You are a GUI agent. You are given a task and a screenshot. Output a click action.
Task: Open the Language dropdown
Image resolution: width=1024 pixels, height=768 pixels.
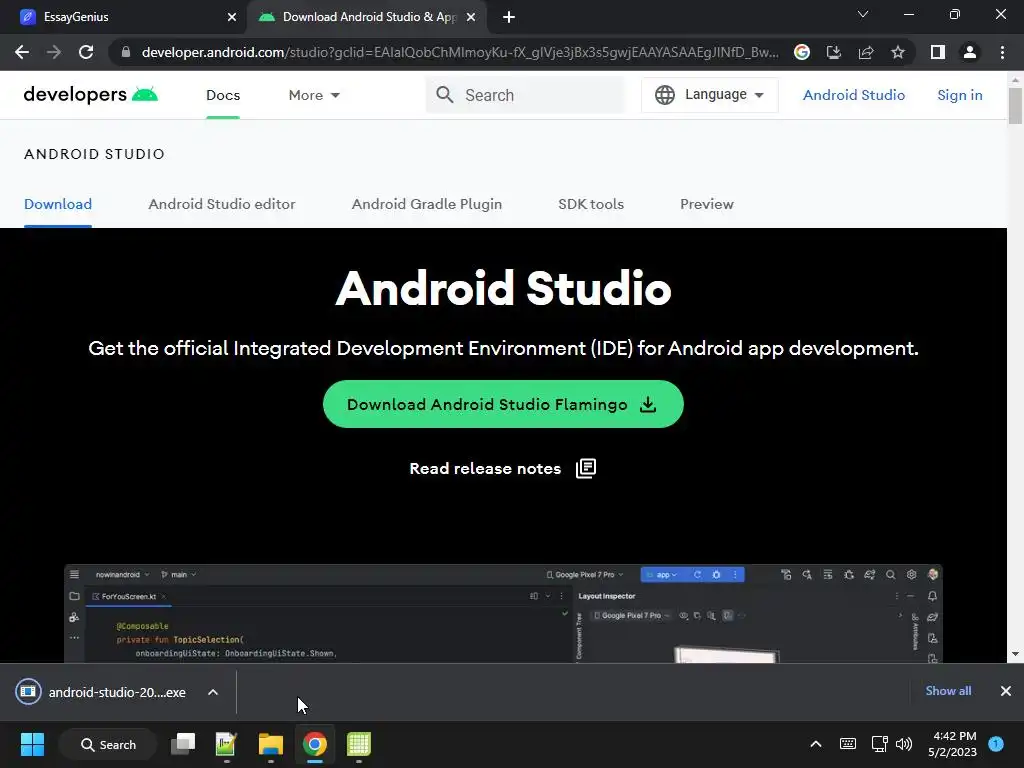[x=709, y=95]
